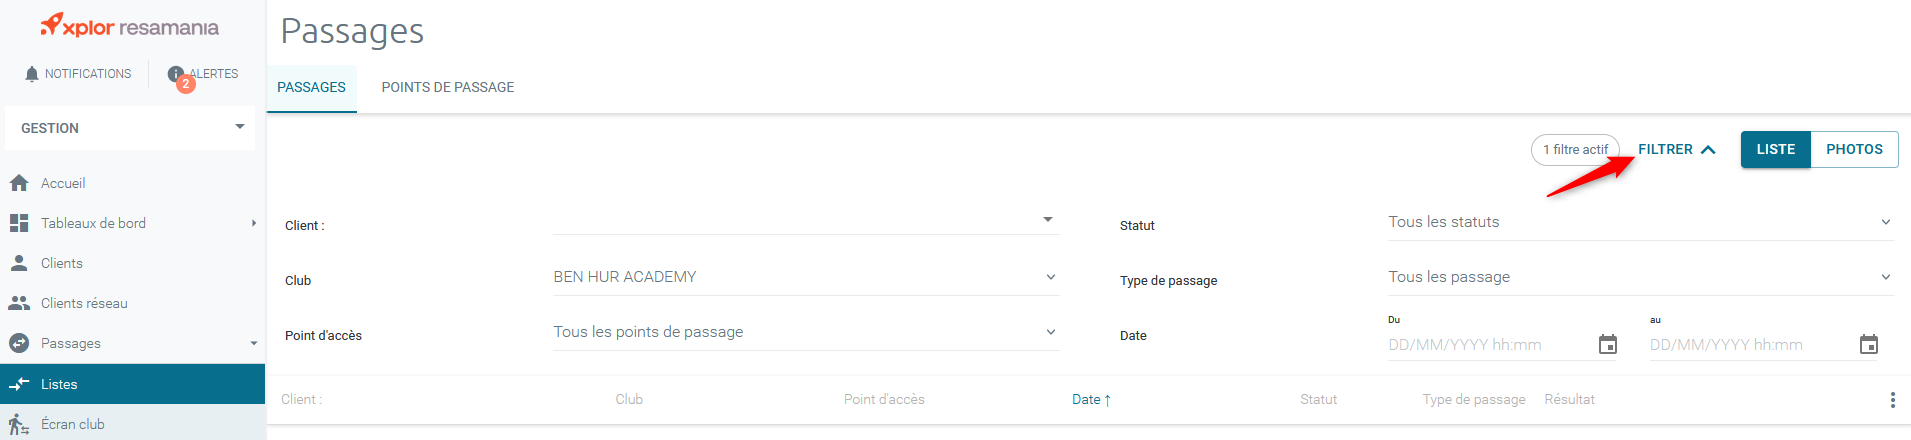Collapse the FILTRER filter panel
The height and width of the screenshot is (440, 1911).
click(1676, 149)
